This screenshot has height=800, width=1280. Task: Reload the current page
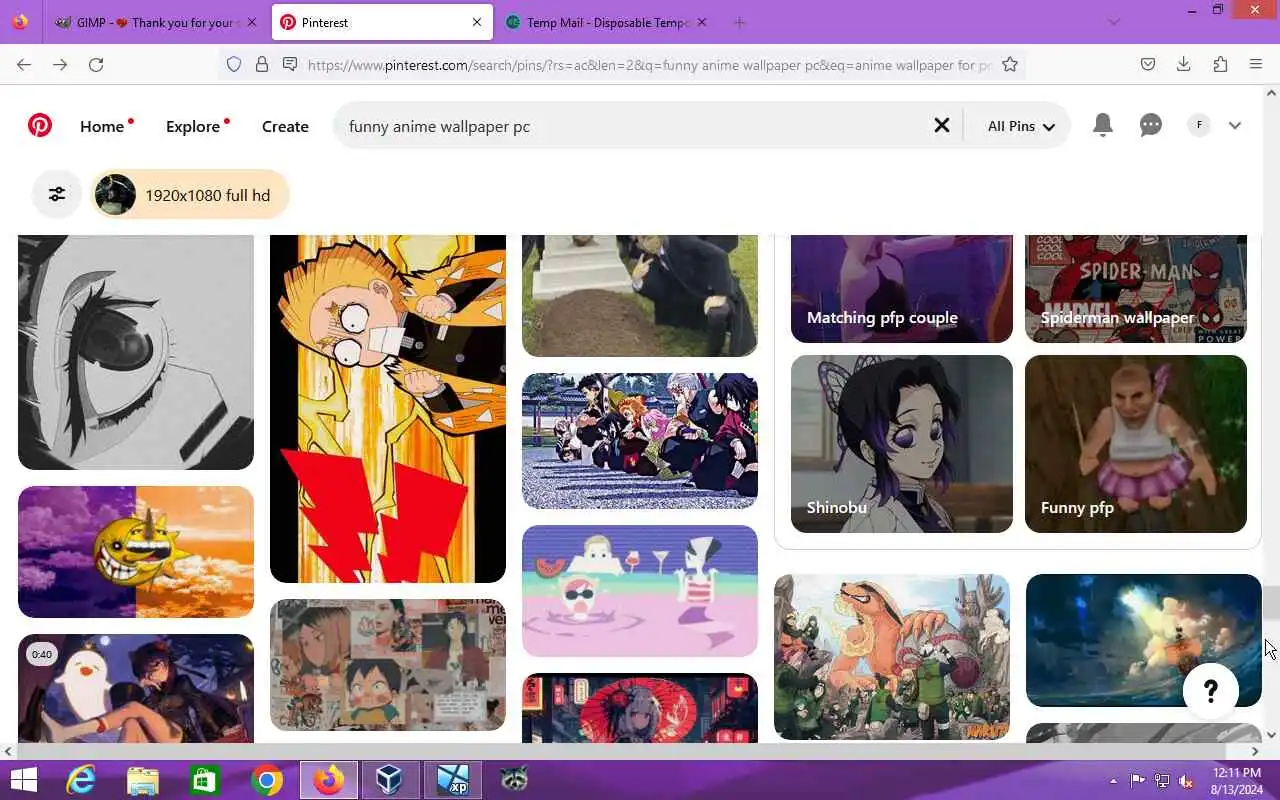click(96, 64)
